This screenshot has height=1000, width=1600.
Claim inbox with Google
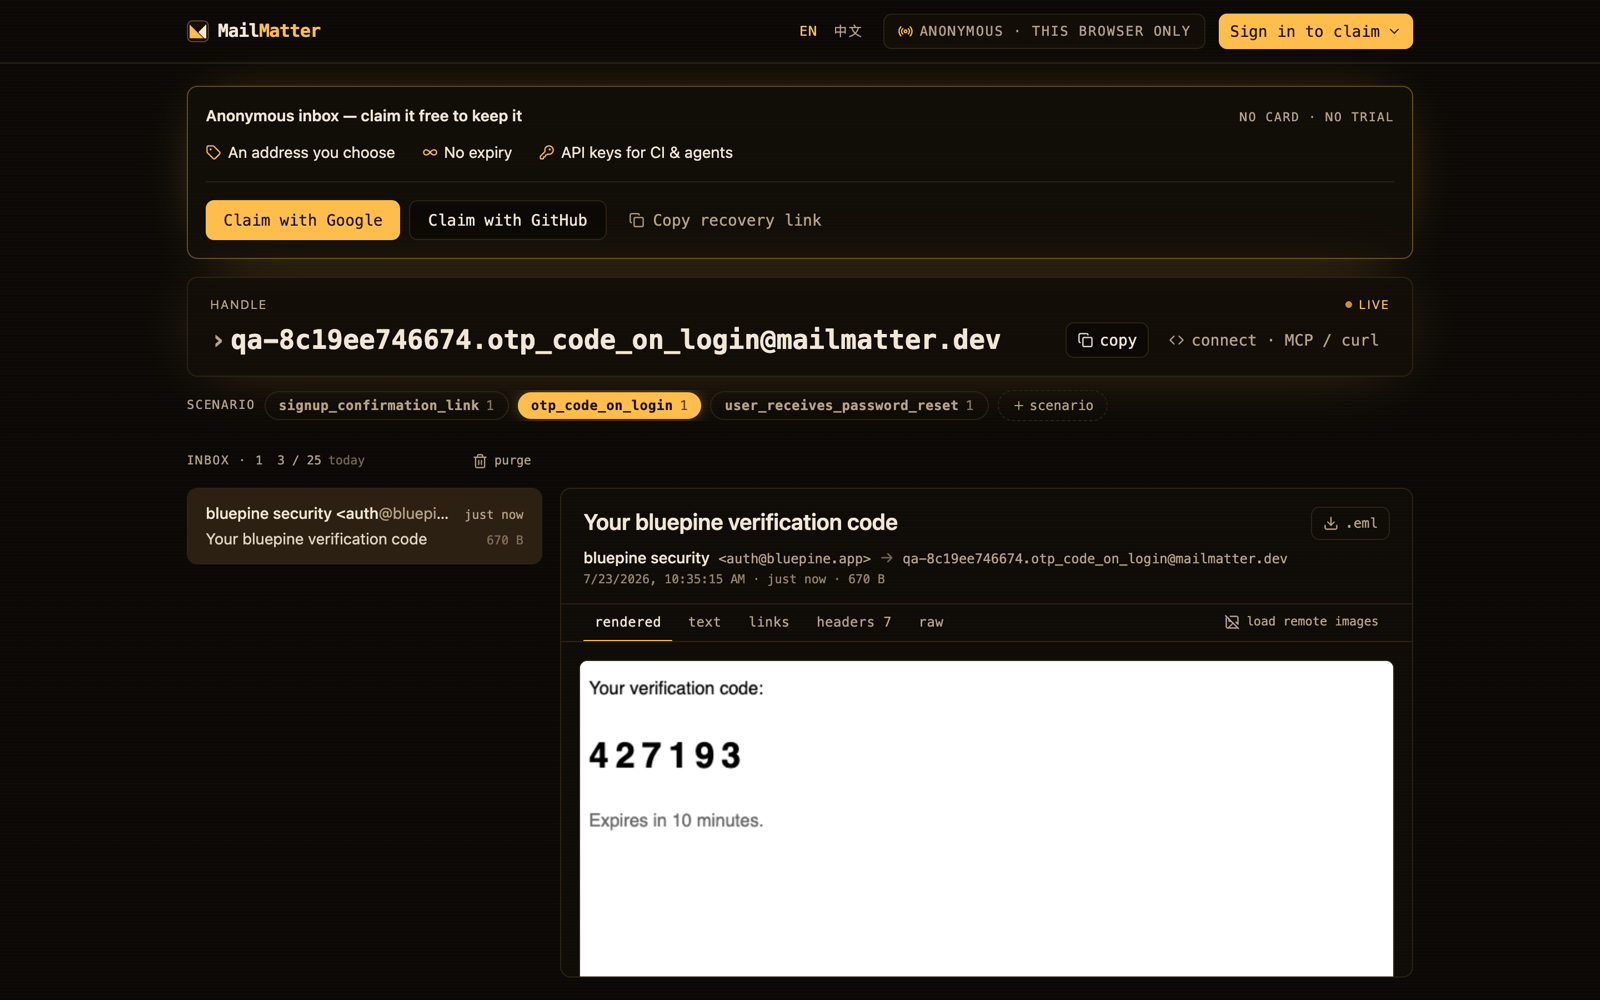[303, 220]
